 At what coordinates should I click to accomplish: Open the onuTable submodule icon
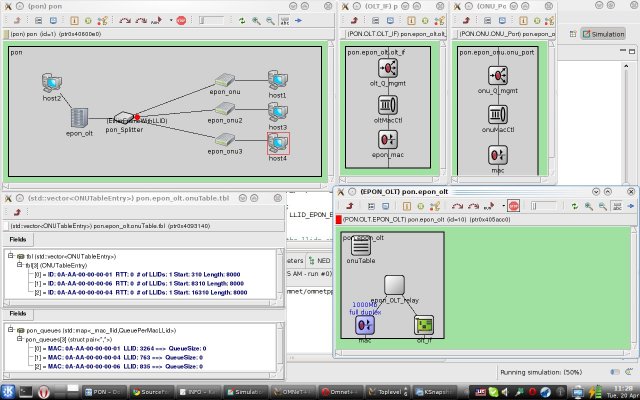(x=362, y=246)
